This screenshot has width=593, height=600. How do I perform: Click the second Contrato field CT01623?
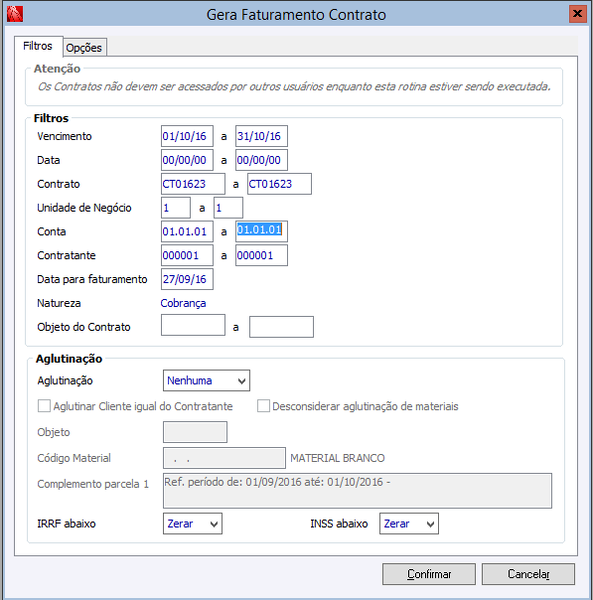(279, 184)
